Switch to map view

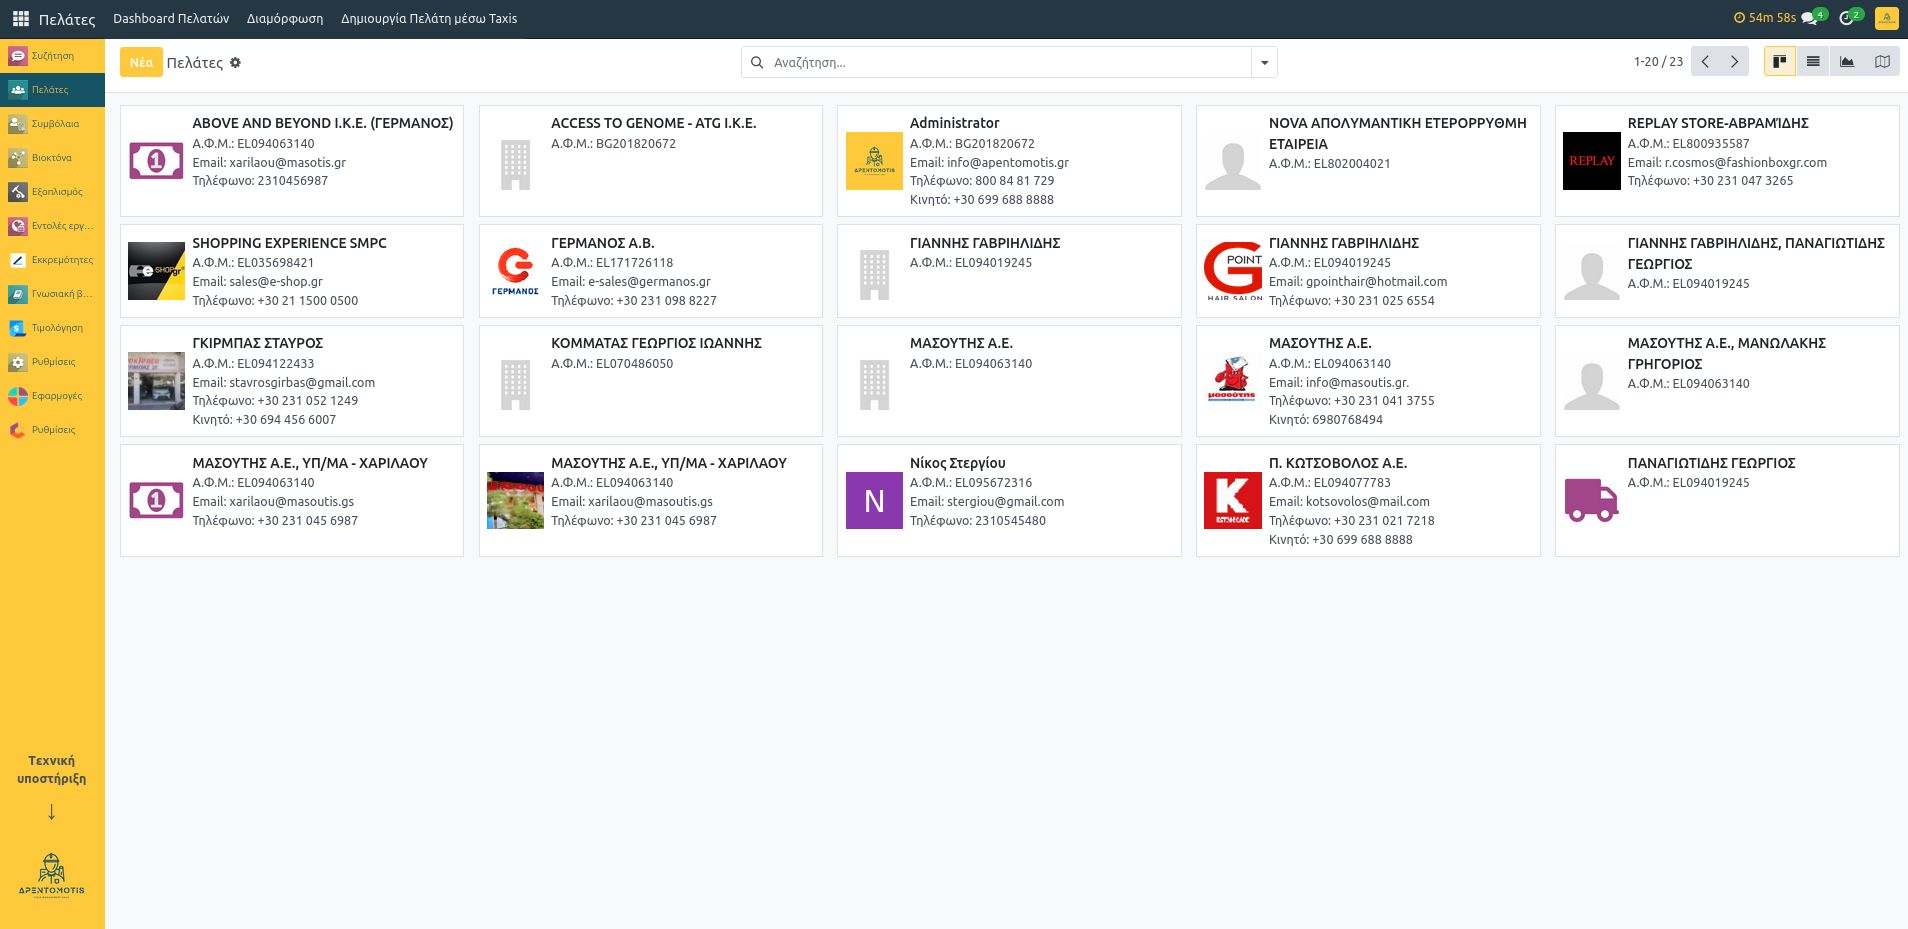(x=1882, y=62)
